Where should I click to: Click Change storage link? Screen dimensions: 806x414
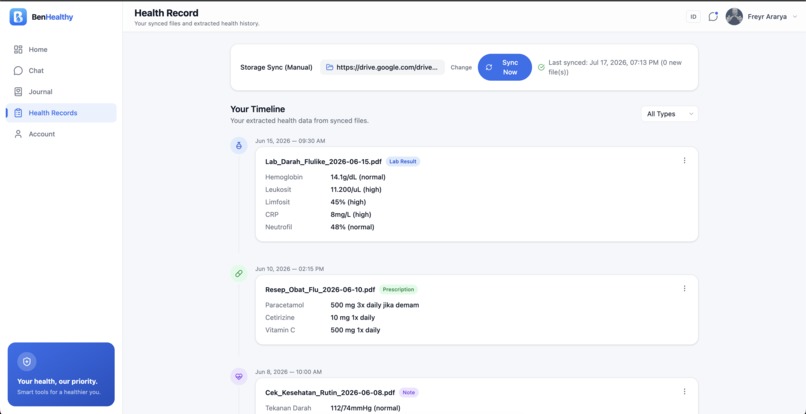(x=461, y=67)
